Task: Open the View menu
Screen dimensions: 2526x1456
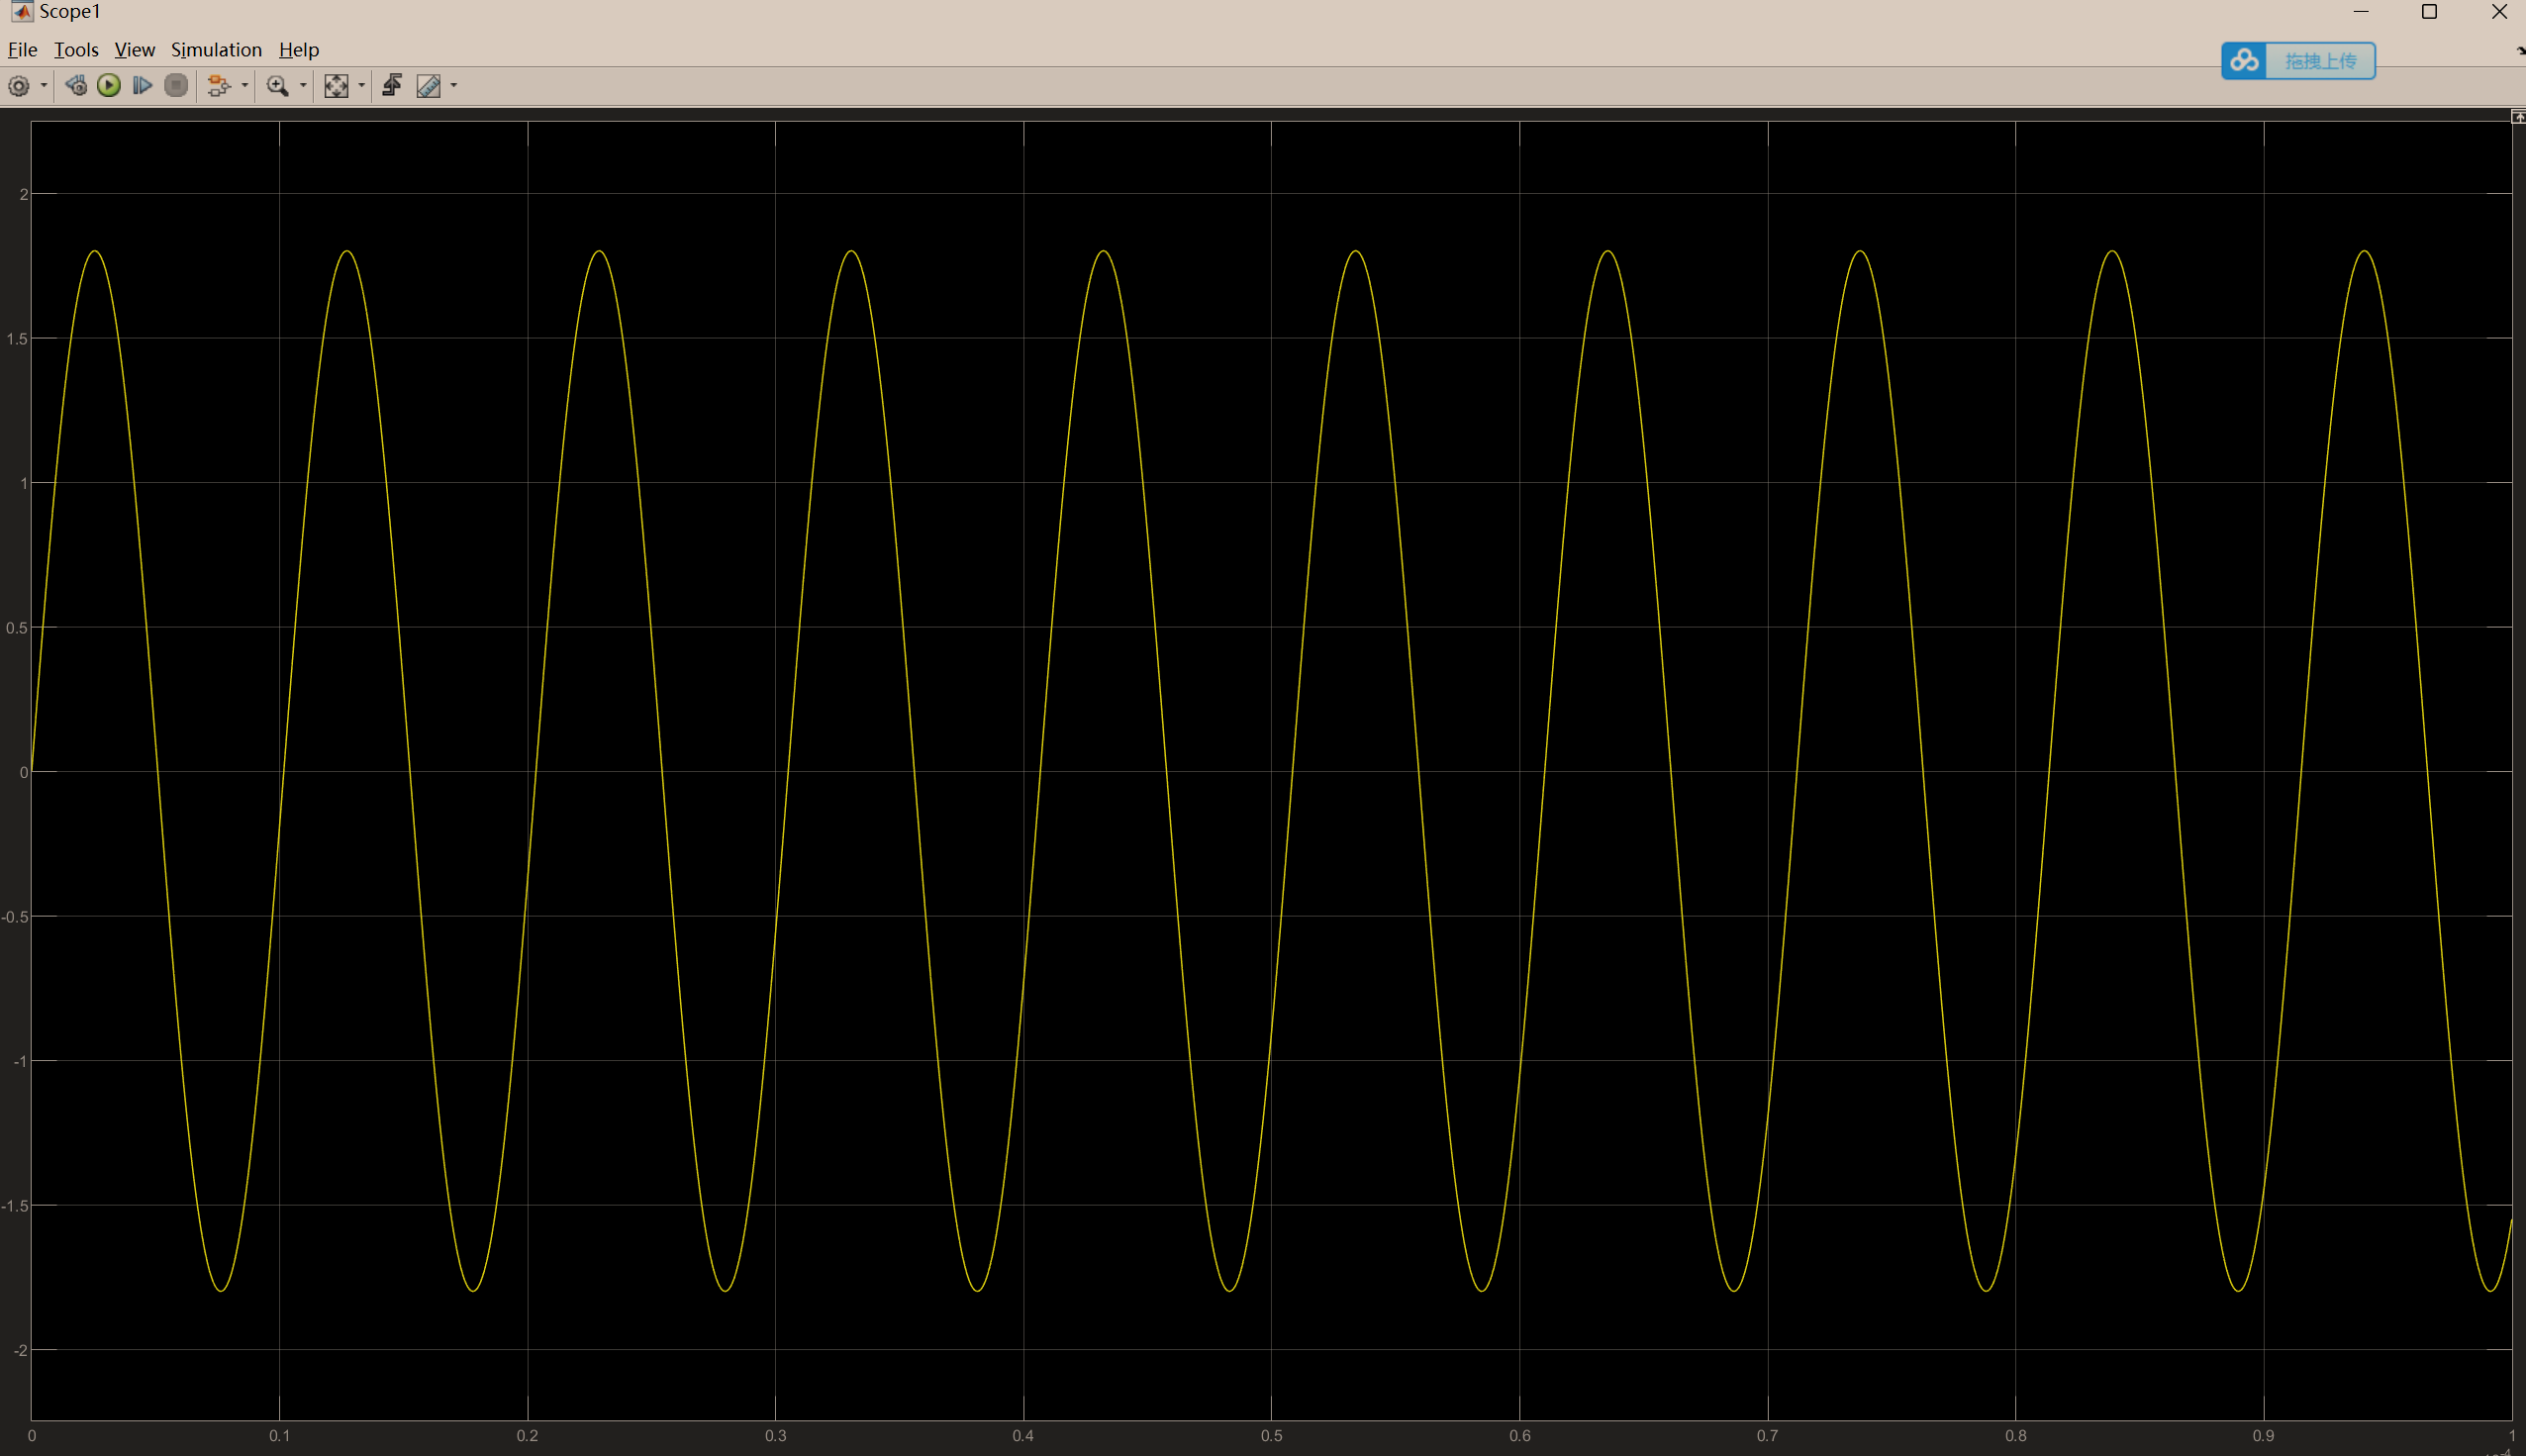Action: pos(134,50)
